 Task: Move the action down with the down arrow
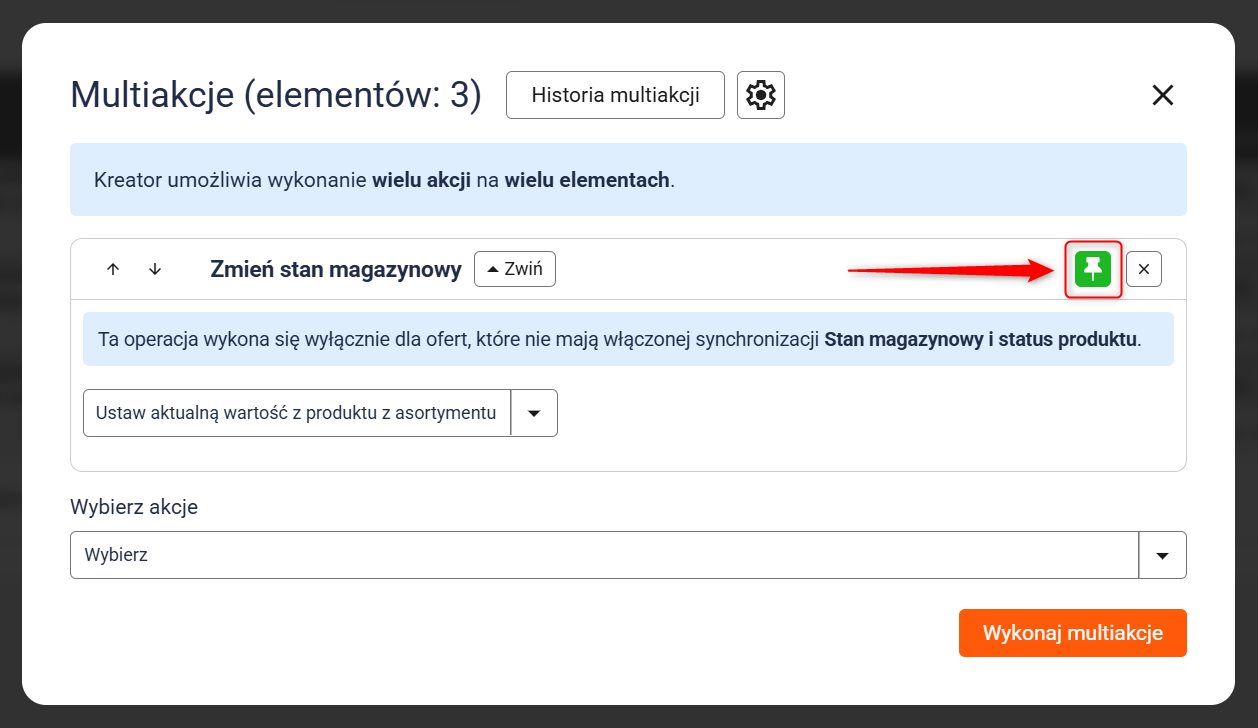[155, 269]
